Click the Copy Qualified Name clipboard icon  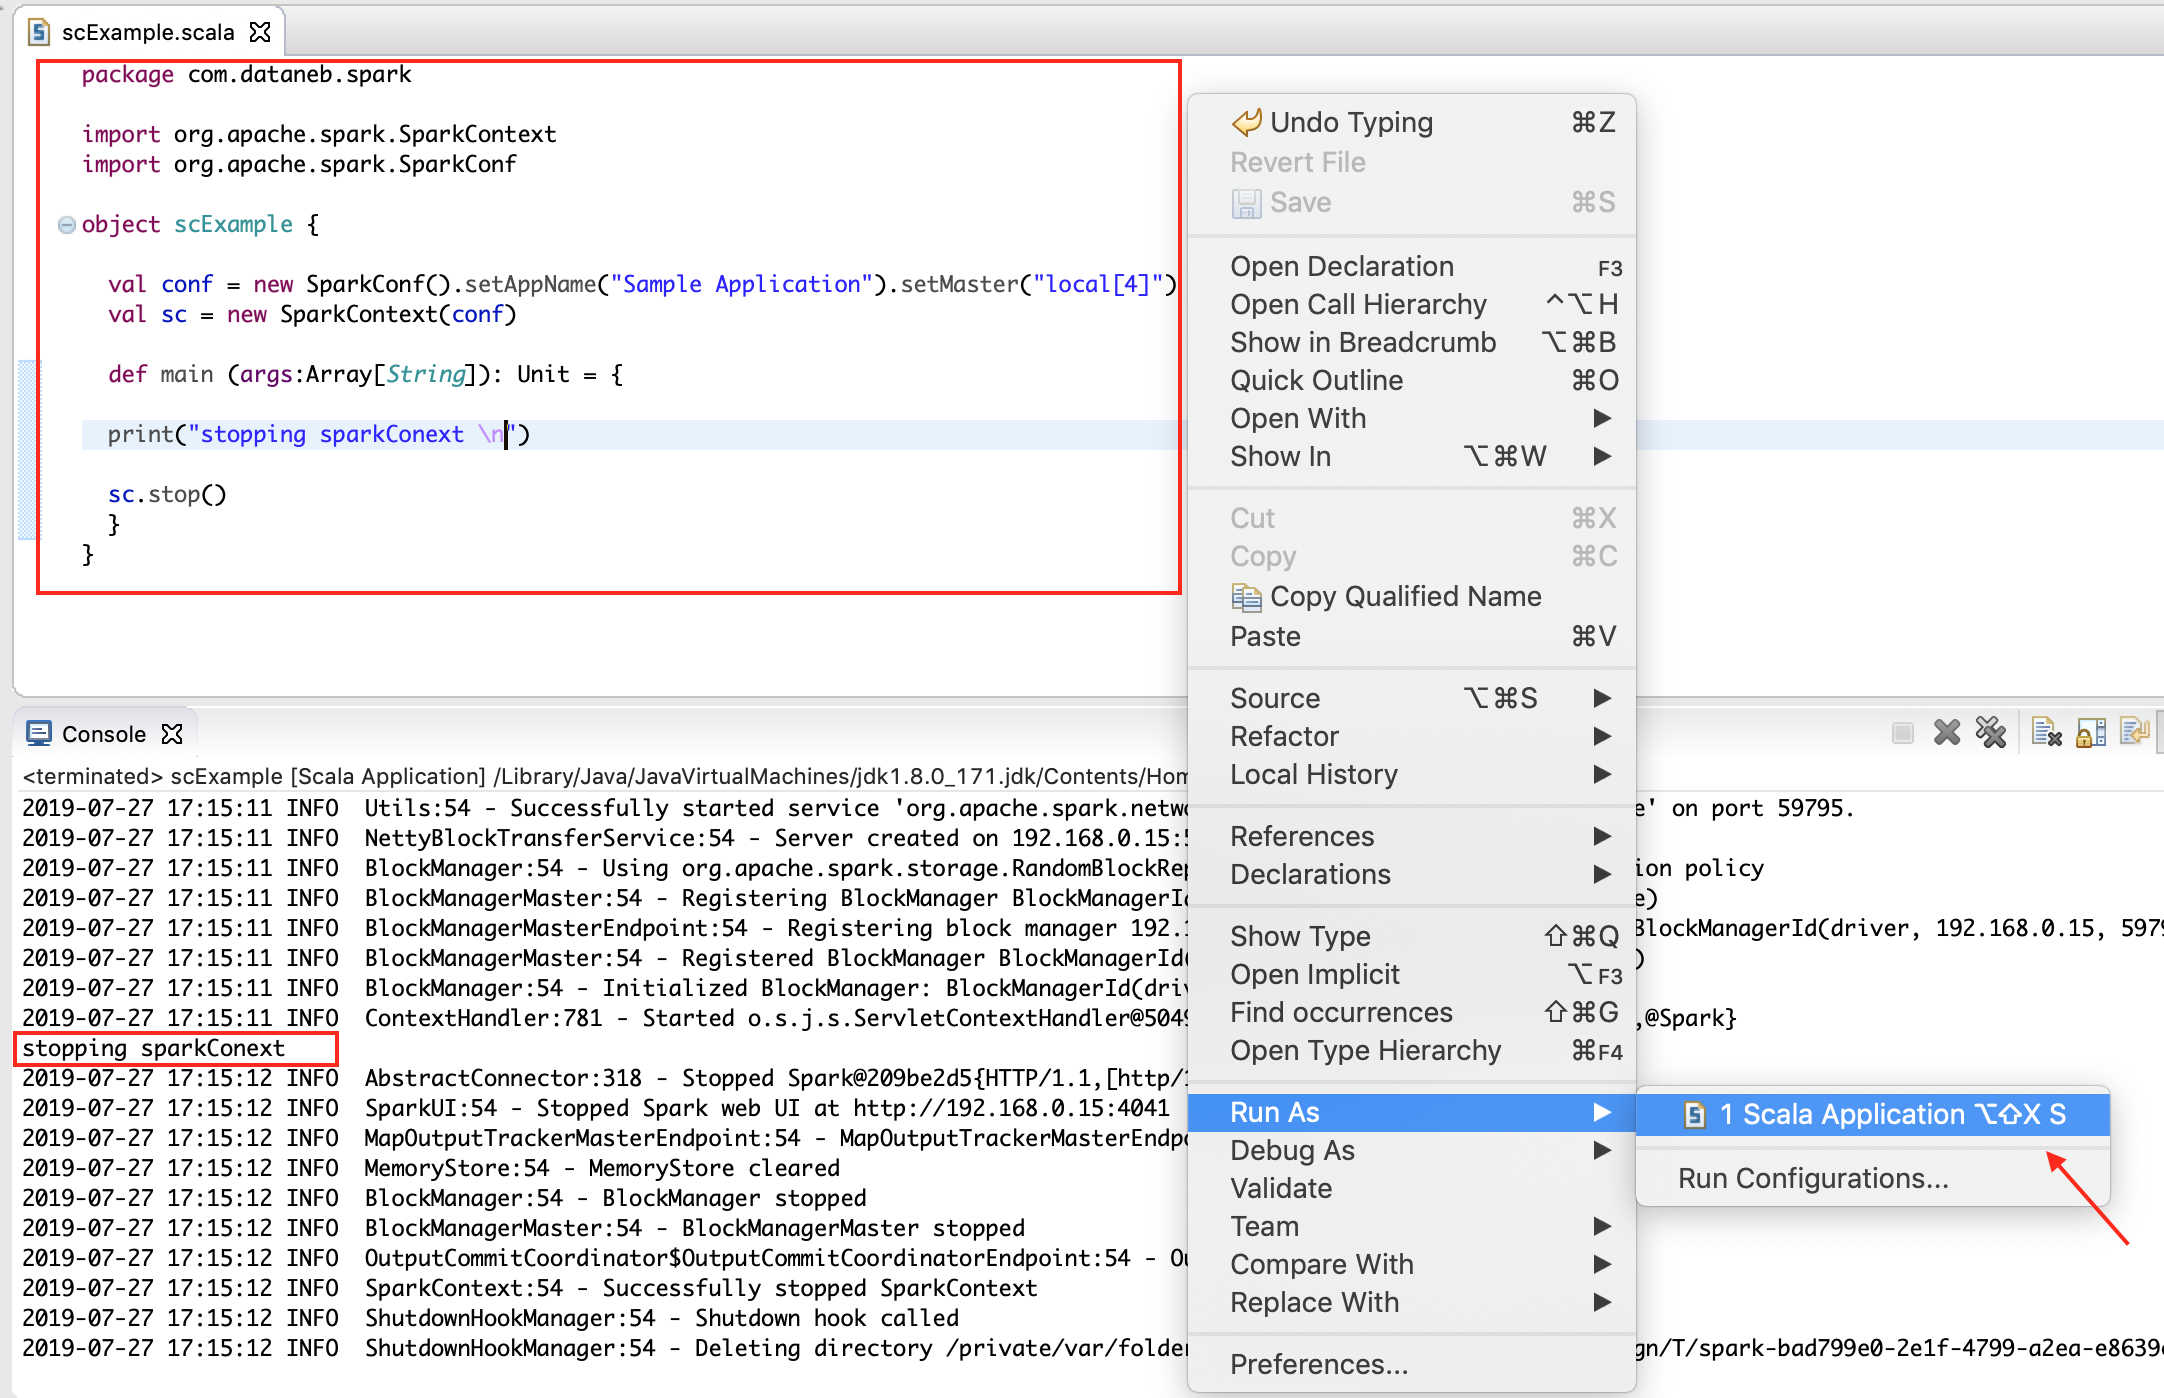[x=1246, y=597]
